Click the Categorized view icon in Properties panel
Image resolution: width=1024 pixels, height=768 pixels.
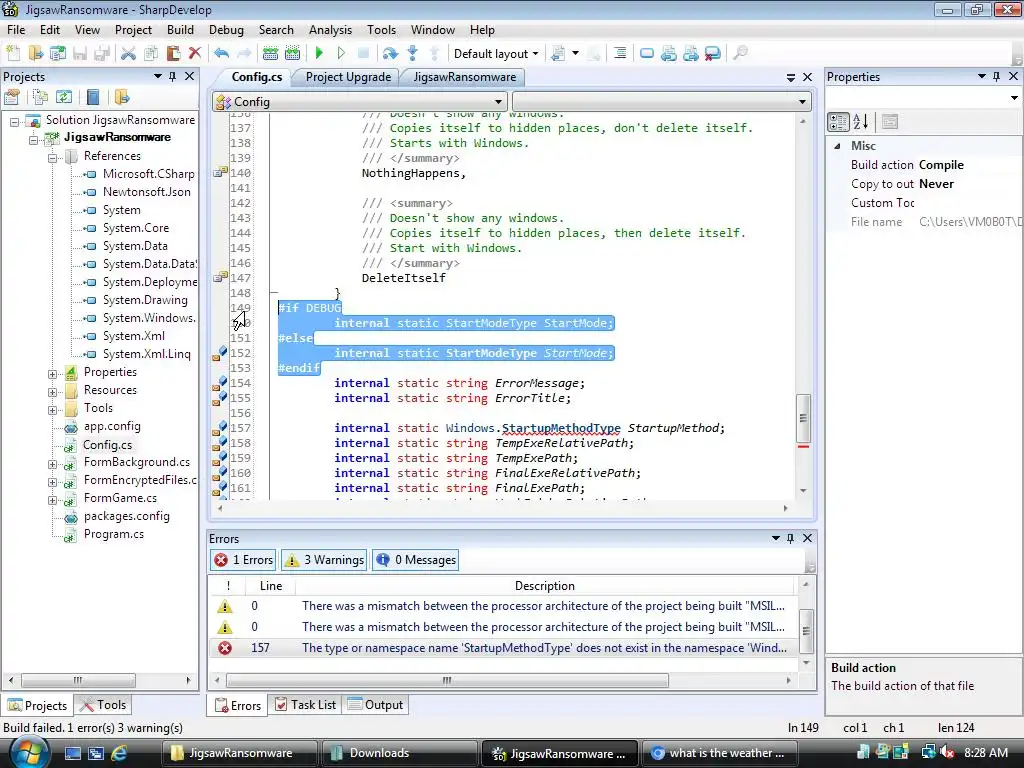click(x=838, y=121)
